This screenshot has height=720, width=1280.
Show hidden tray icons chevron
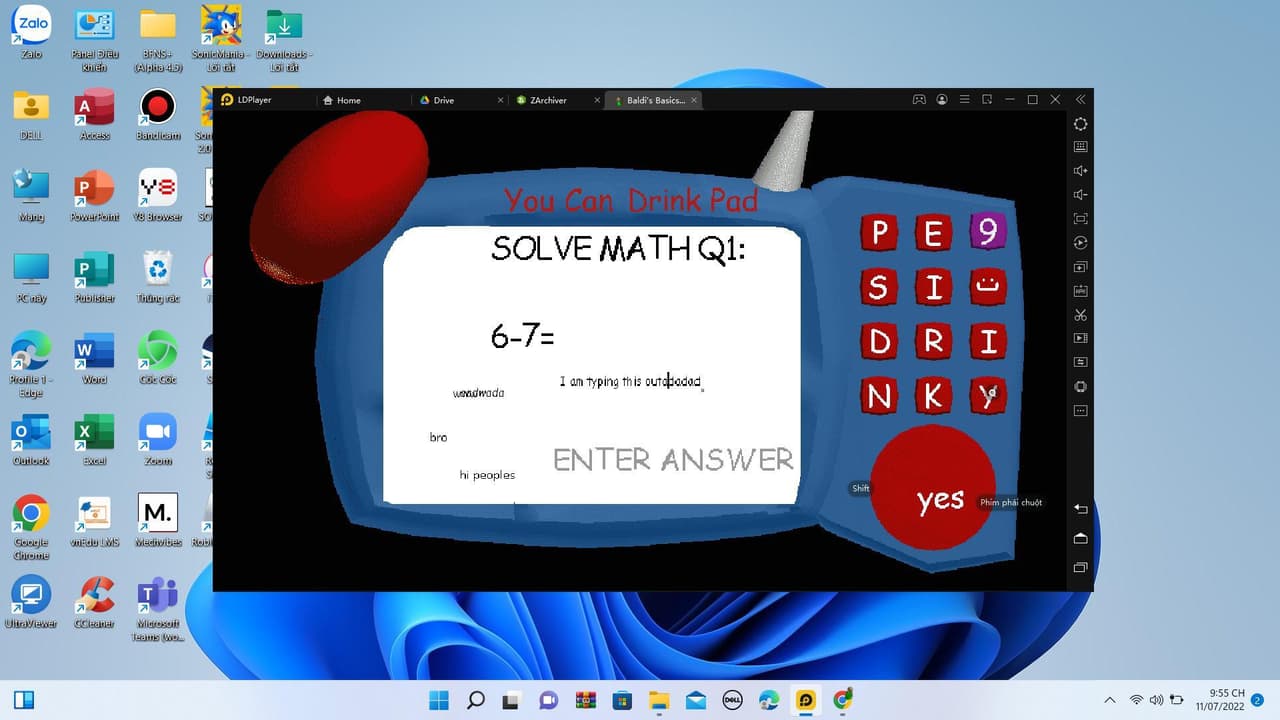tap(1110, 700)
